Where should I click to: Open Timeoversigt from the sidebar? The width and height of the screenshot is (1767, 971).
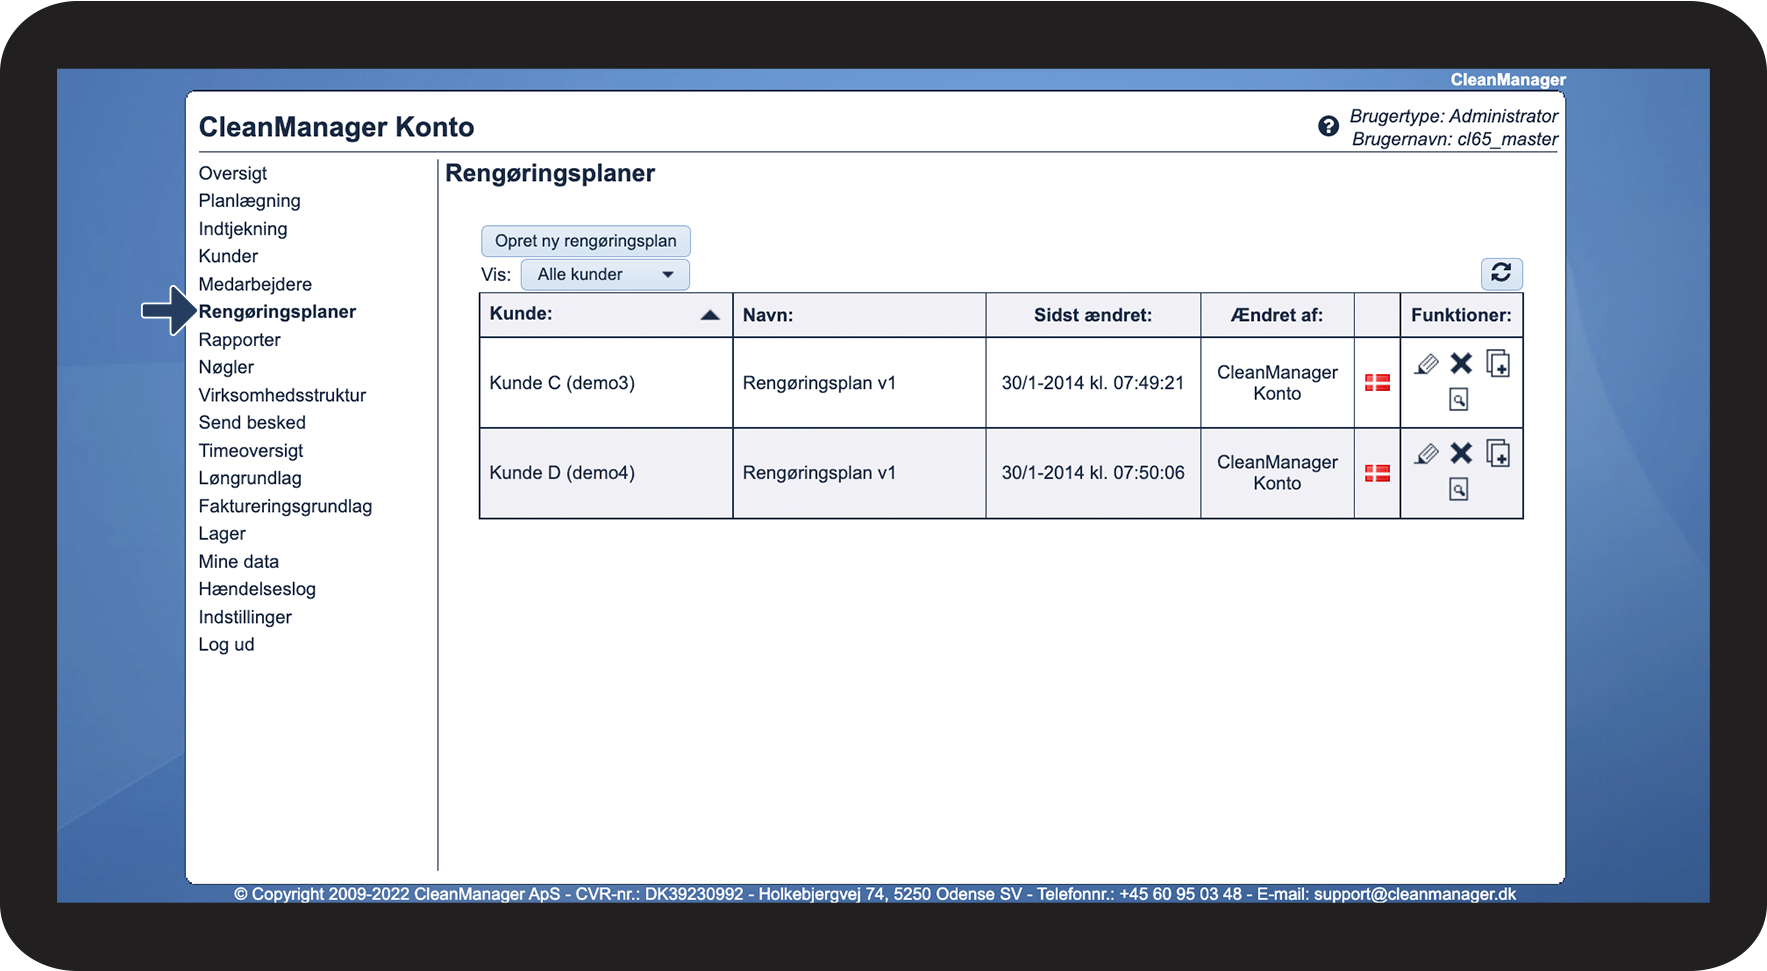[251, 451]
